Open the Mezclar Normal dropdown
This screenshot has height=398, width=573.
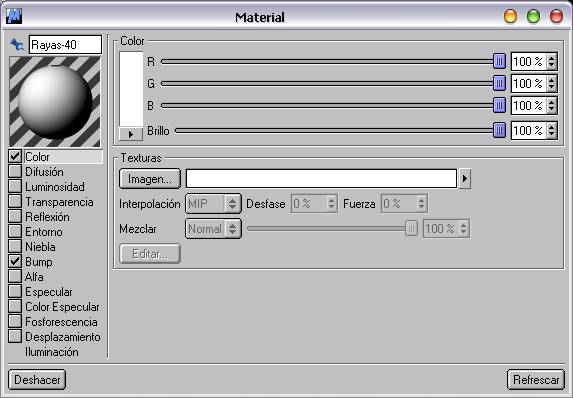coord(213,229)
